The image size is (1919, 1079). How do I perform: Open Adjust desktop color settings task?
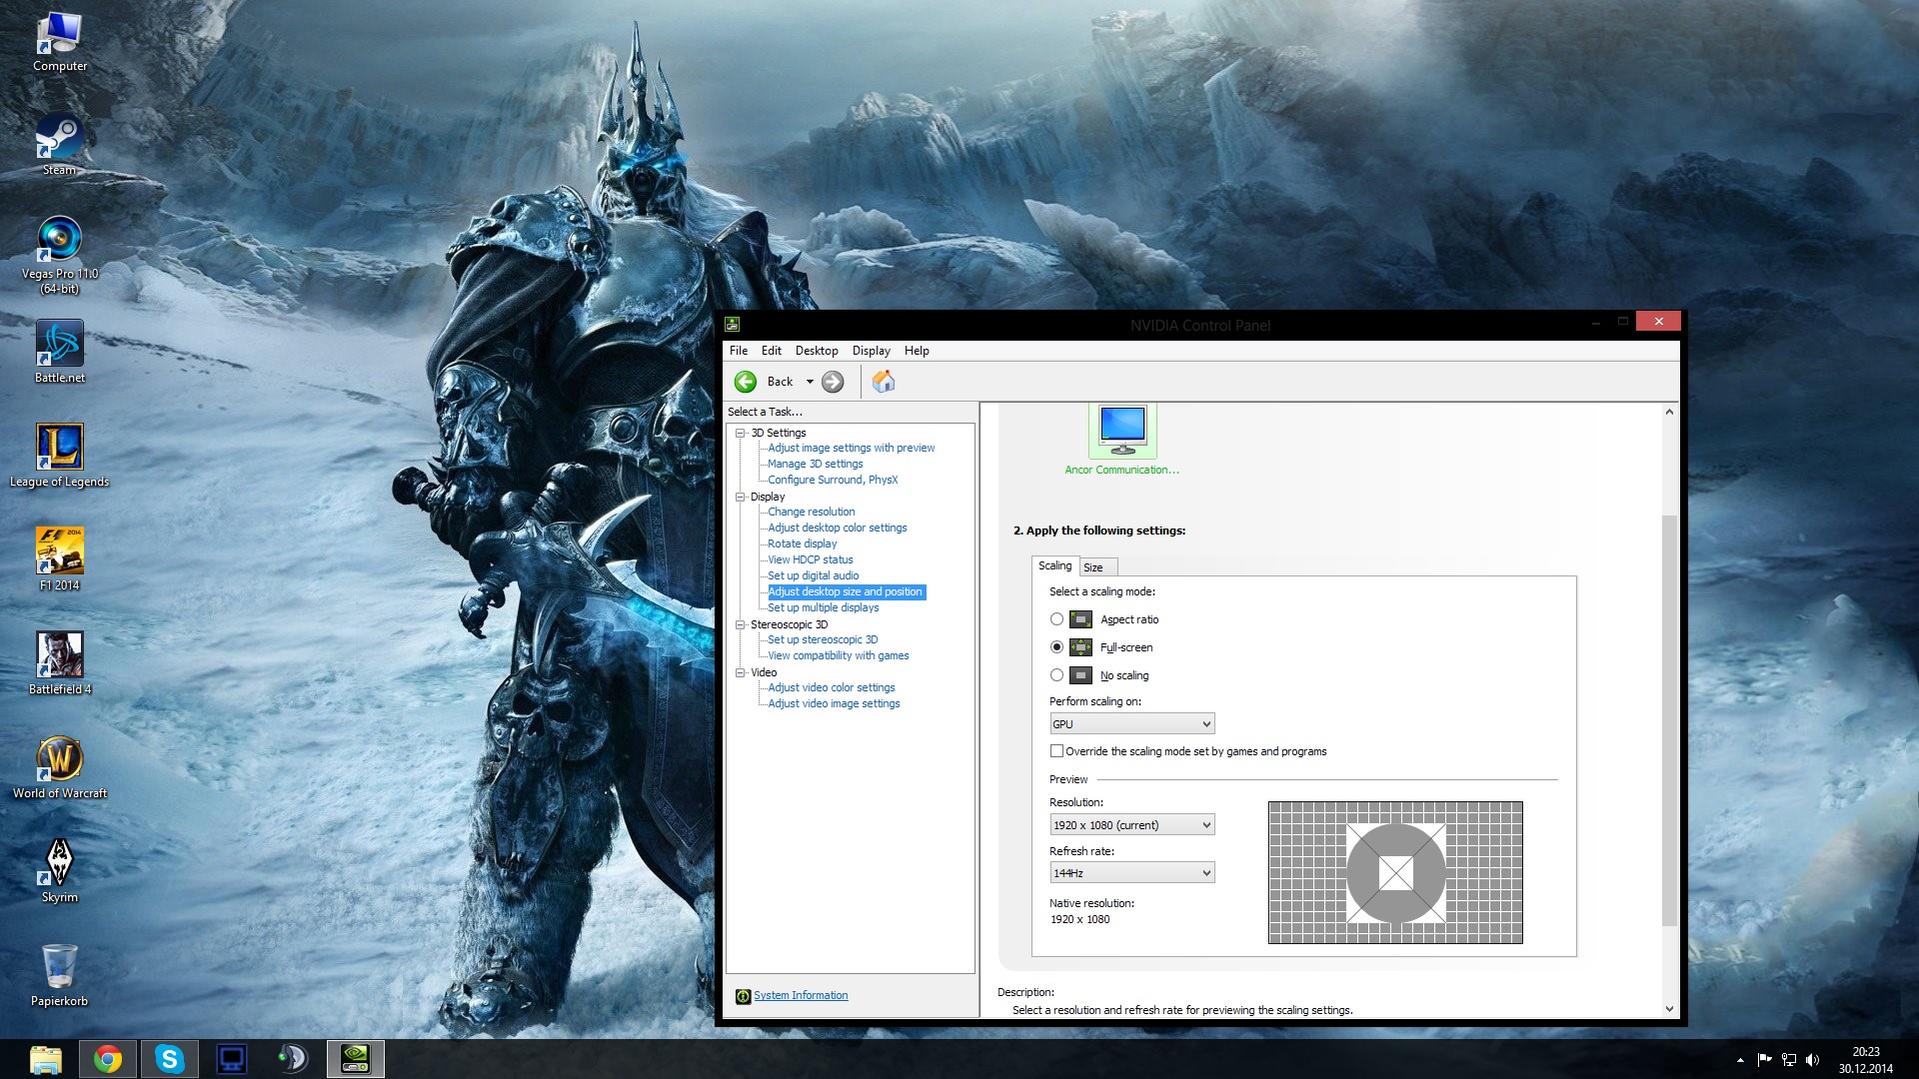pos(837,528)
